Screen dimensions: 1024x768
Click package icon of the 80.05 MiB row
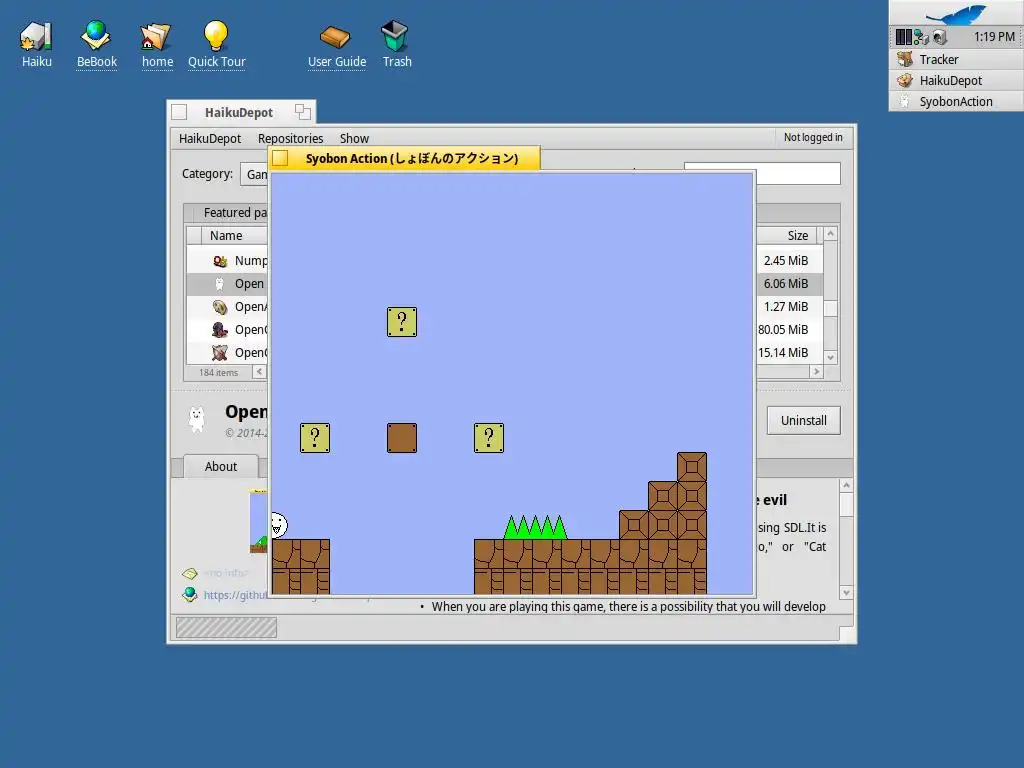220,330
